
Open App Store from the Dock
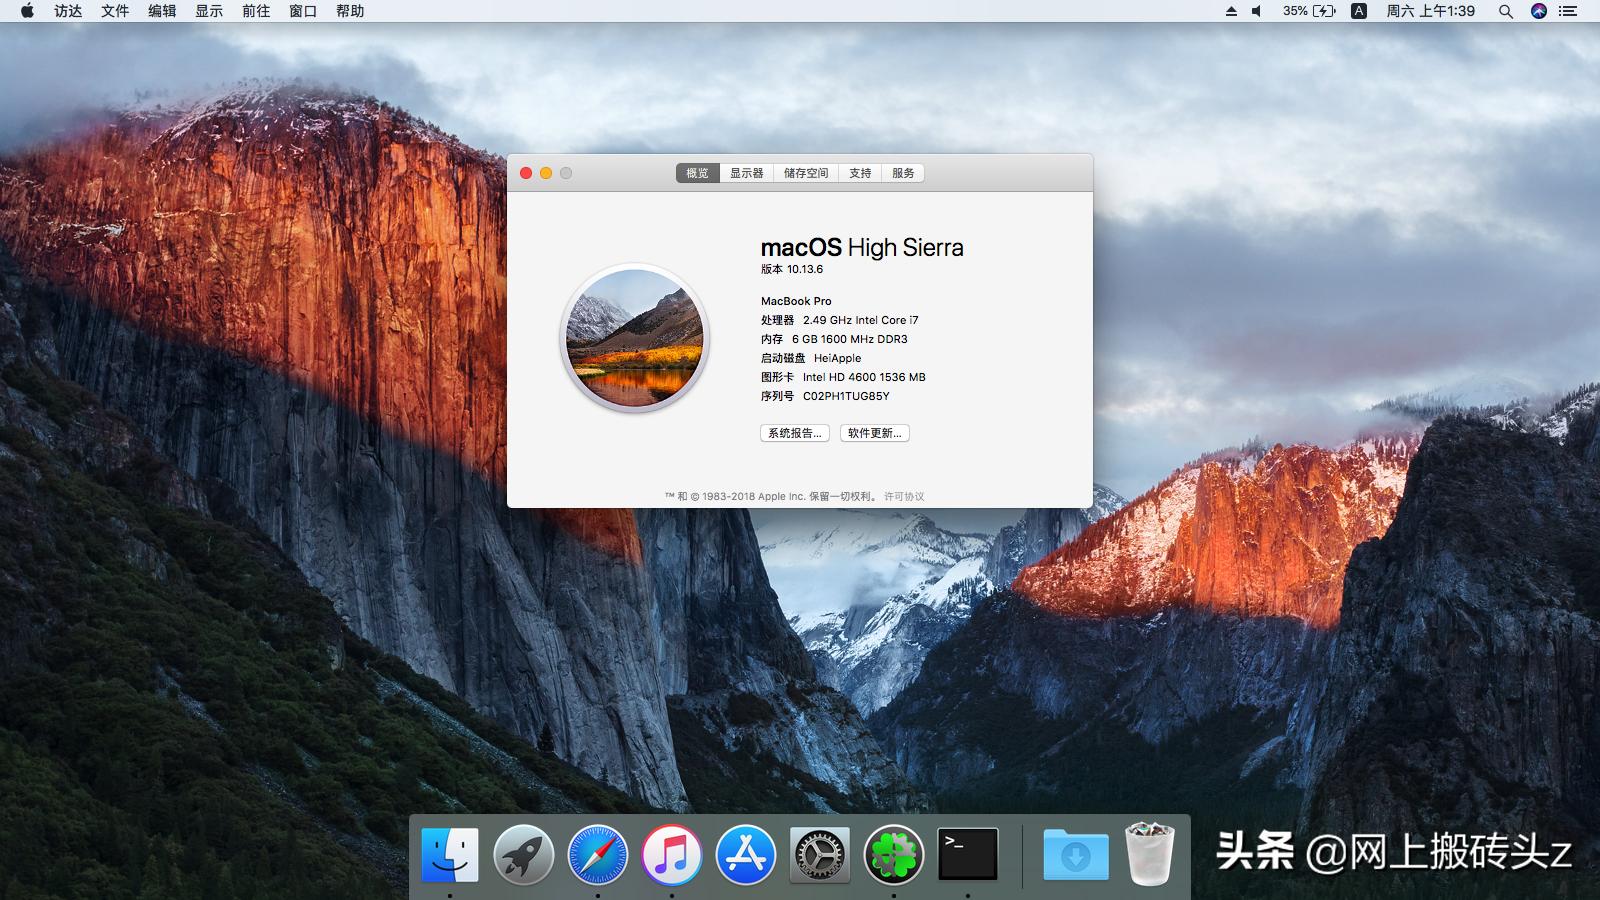click(x=746, y=855)
